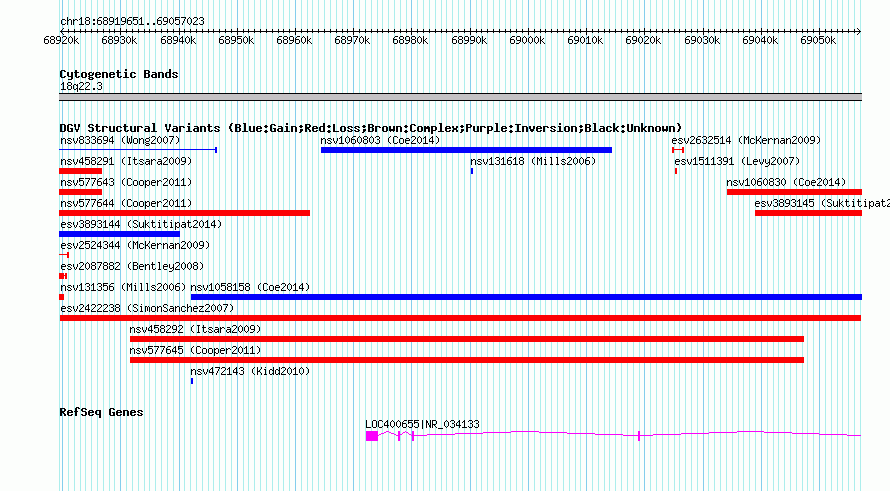
Task: Select the nsv1060803 (Coe2014) blue gain bar
Action: click(466, 150)
